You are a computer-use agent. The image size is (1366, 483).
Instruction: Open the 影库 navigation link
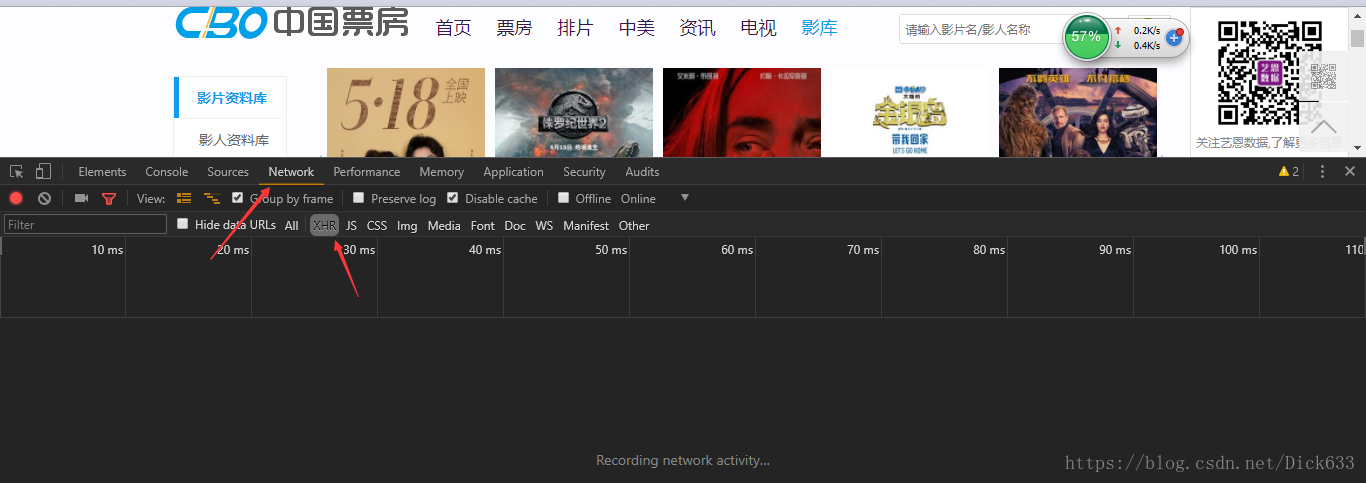pyautogui.click(x=819, y=28)
